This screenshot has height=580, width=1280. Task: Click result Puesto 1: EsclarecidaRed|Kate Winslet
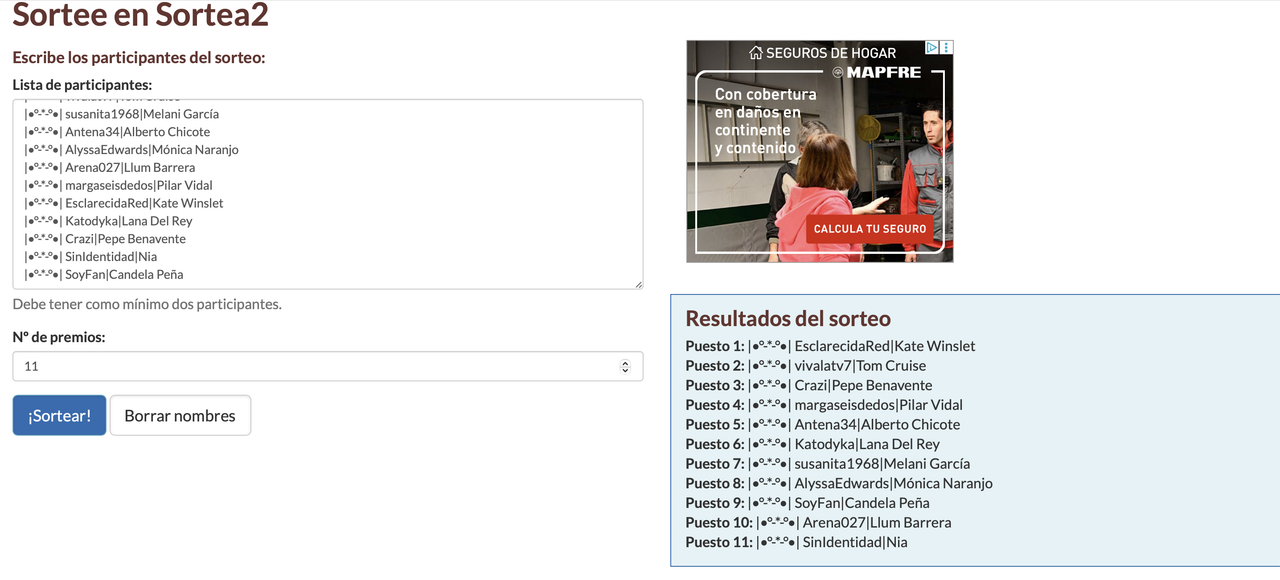coord(830,346)
